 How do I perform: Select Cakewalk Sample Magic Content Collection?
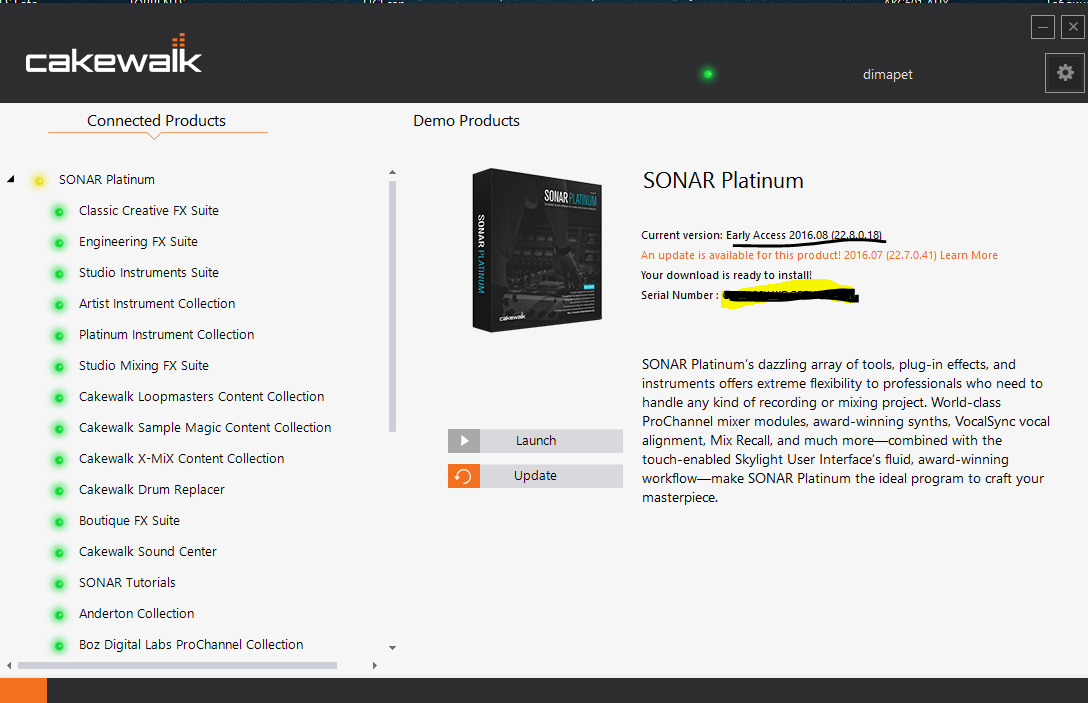205,427
